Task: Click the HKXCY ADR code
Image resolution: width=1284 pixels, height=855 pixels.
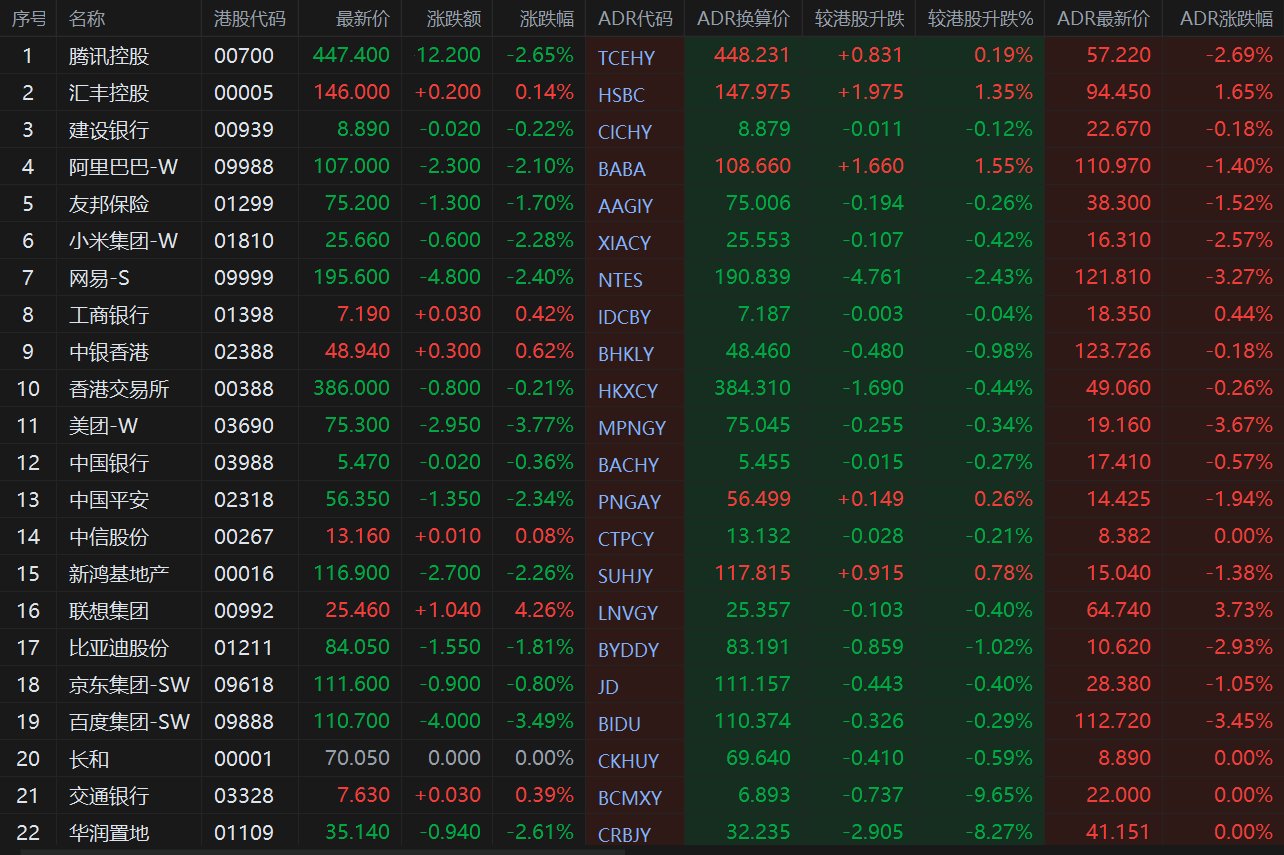Action: click(x=628, y=391)
